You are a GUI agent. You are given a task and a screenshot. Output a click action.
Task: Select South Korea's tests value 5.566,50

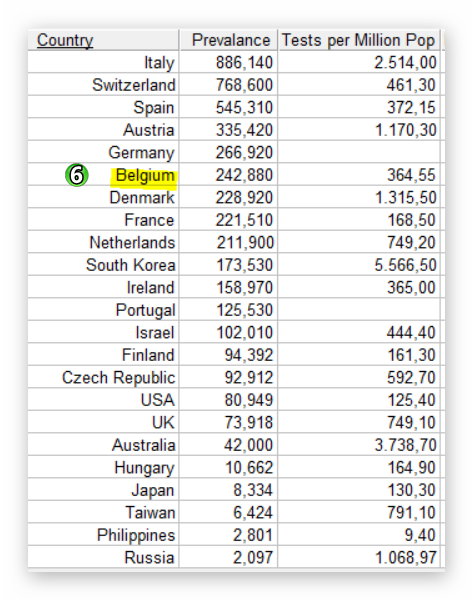coord(359,265)
